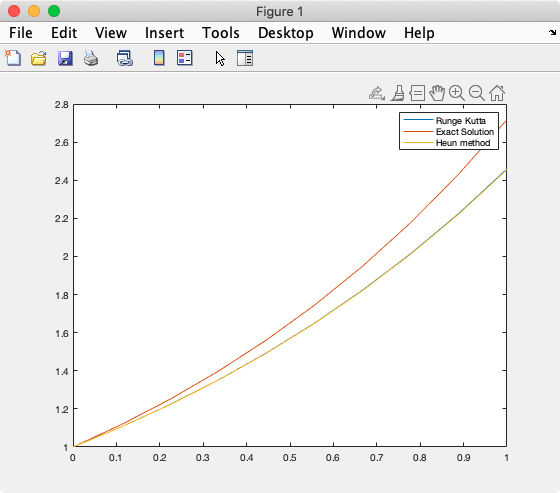Click the dock figure arrow icon
The height and width of the screenshot is (493, 560).
coord(552,33)
